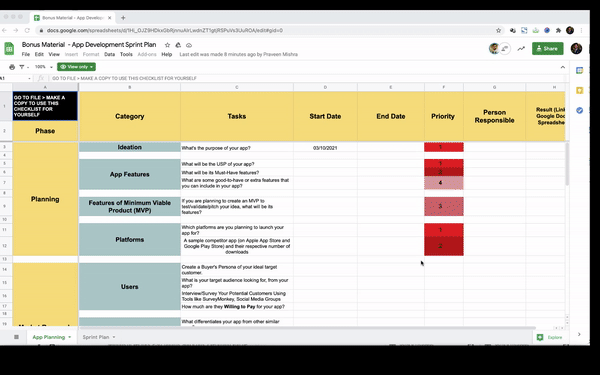Open the 100% zoom dropdown
Screen dimensions: 600x375
pos(44,67)
